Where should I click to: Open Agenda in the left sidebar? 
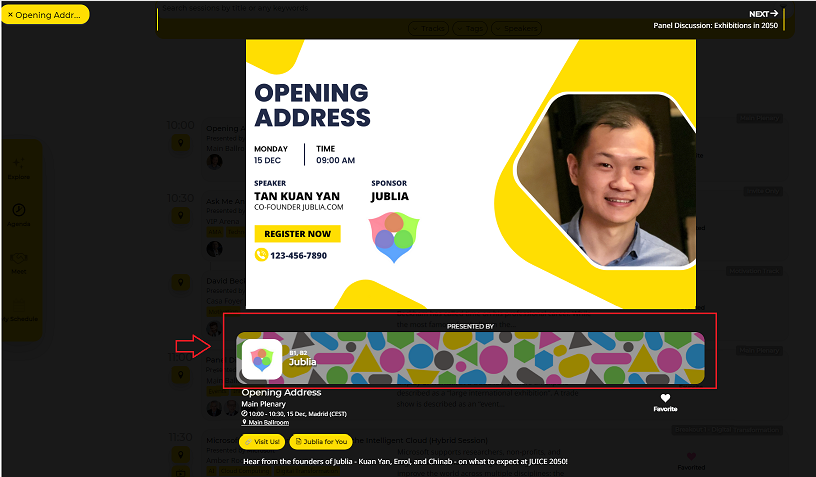(x=19, y=215)
